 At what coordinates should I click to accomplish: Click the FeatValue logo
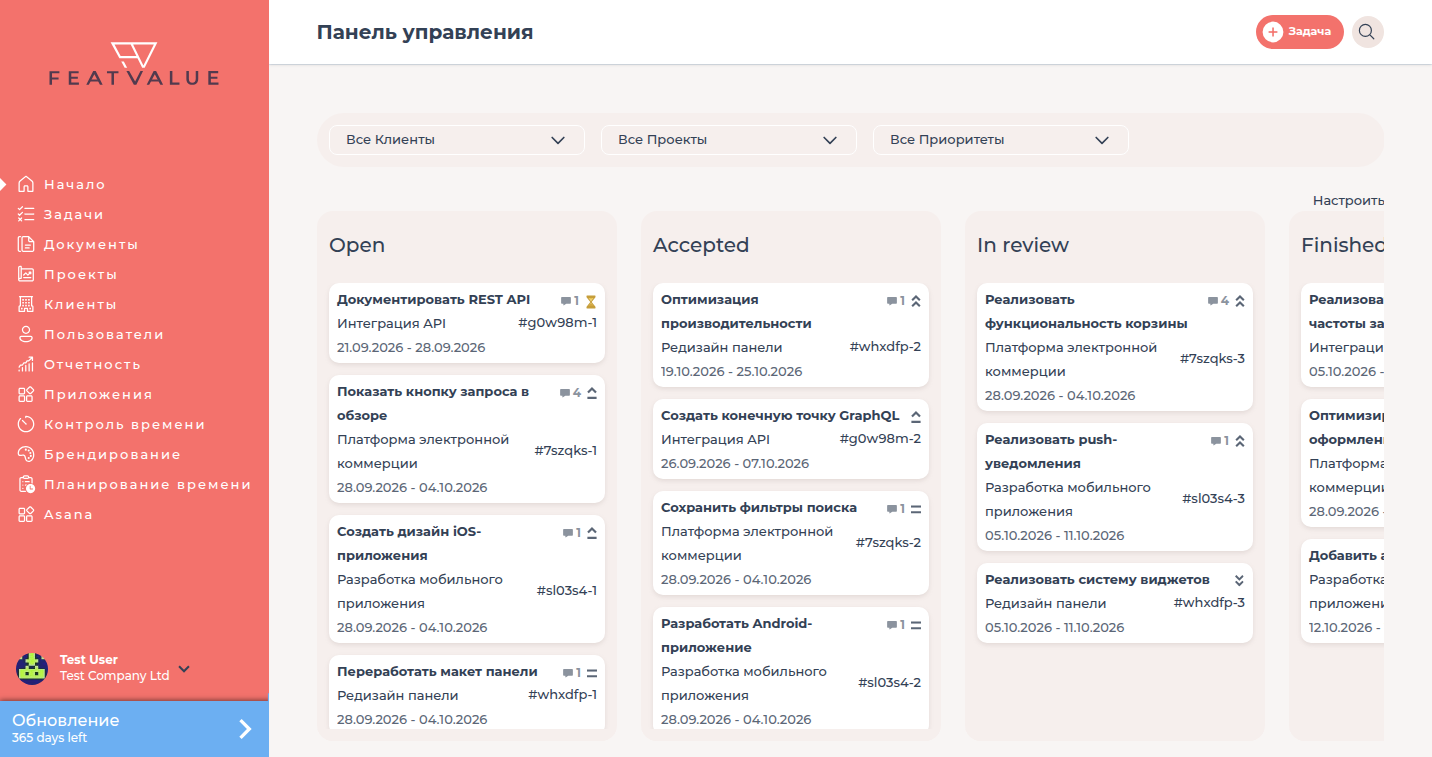click(134, 64)
